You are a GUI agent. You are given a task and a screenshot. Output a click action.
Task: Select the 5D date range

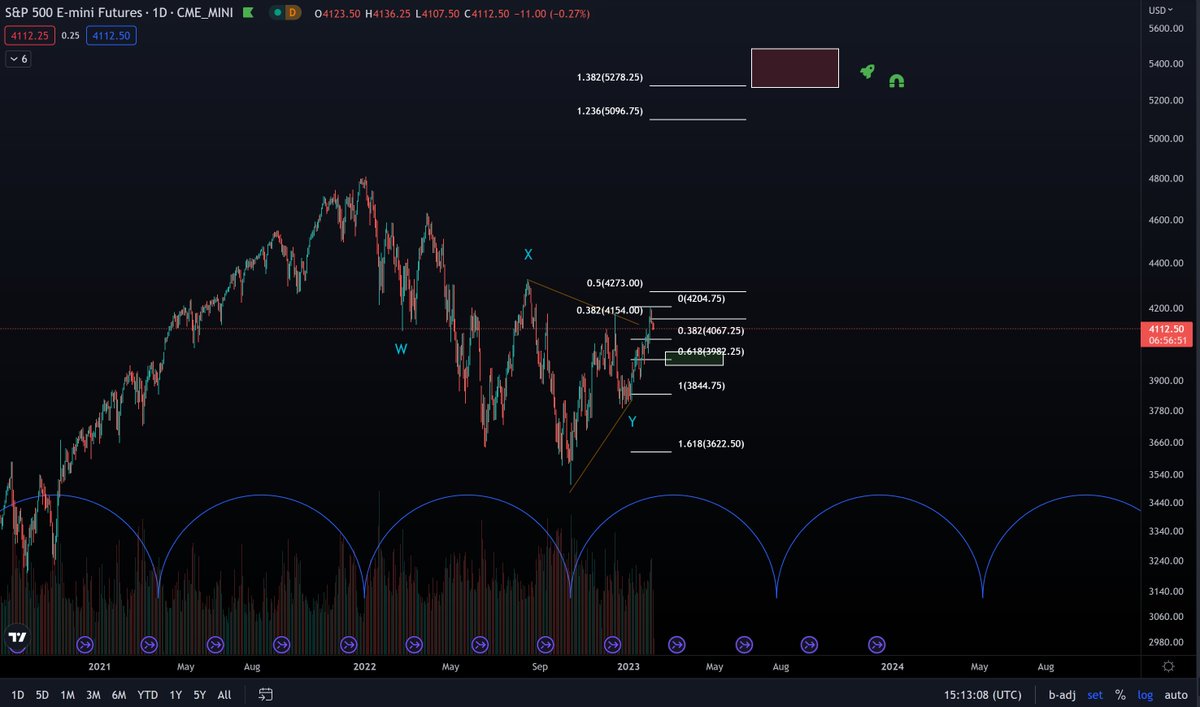click(x=42, y=694)
